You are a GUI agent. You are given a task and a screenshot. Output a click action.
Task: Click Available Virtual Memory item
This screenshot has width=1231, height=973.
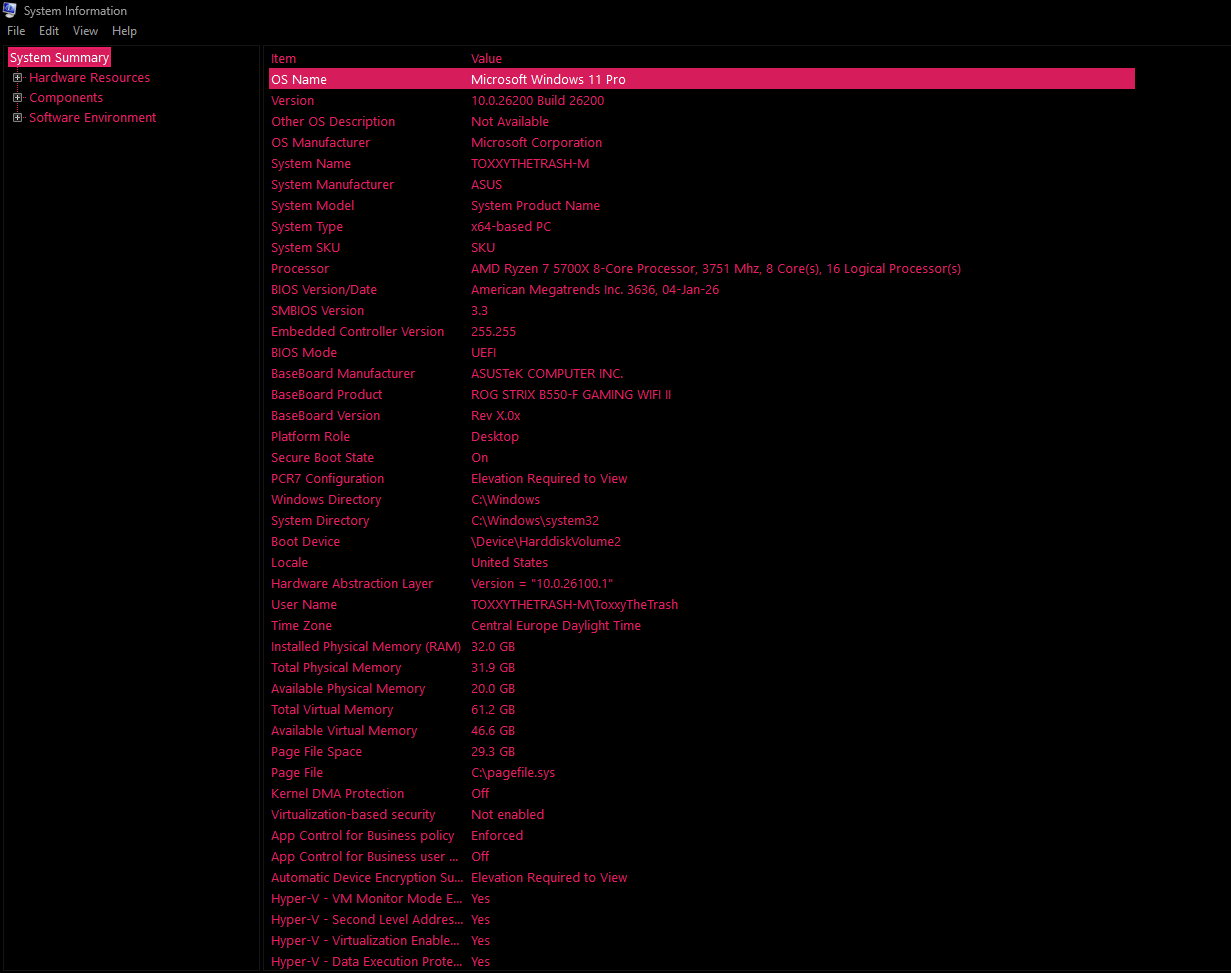(344, 731)
